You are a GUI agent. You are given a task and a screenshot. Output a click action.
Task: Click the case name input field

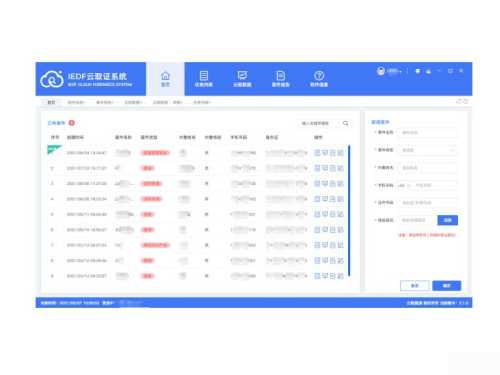point(427,133)
